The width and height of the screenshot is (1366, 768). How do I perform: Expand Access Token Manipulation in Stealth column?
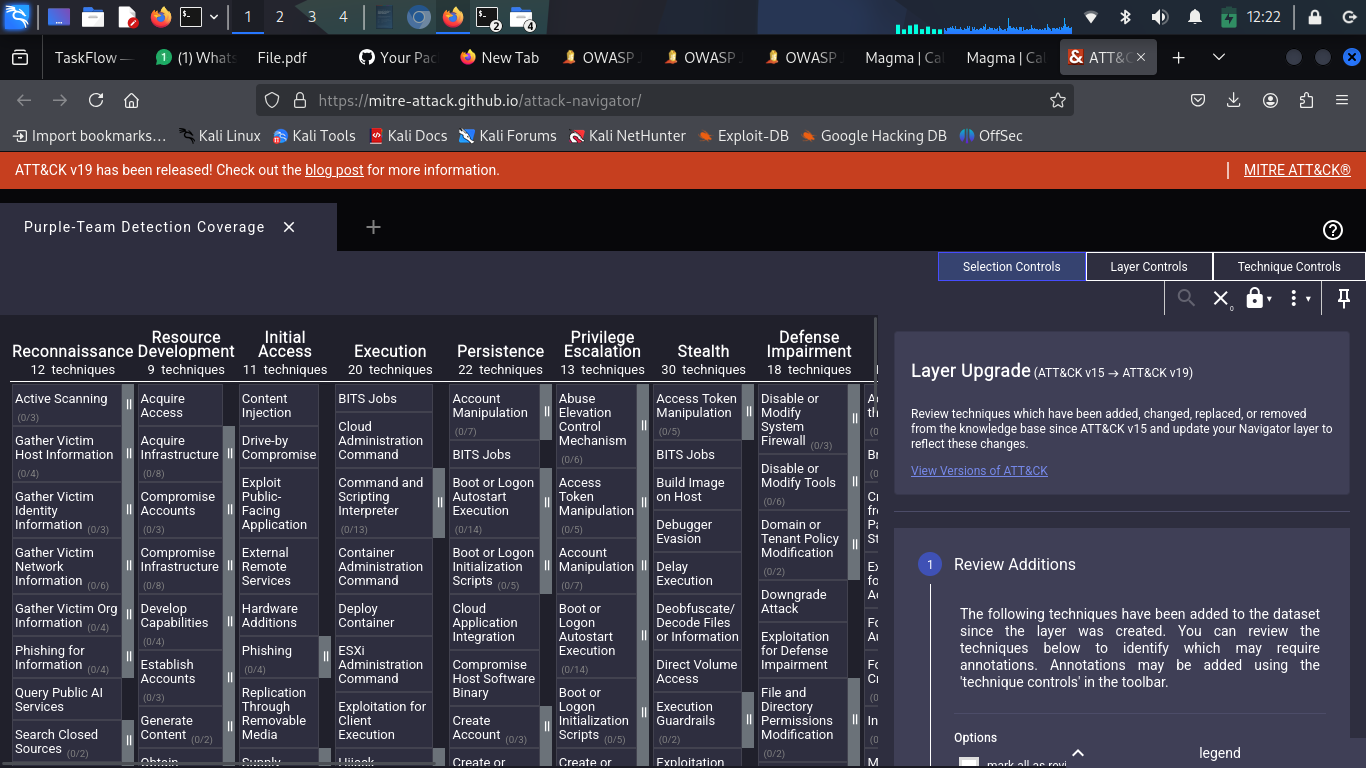pyautogui.click(x=748, y=412)
